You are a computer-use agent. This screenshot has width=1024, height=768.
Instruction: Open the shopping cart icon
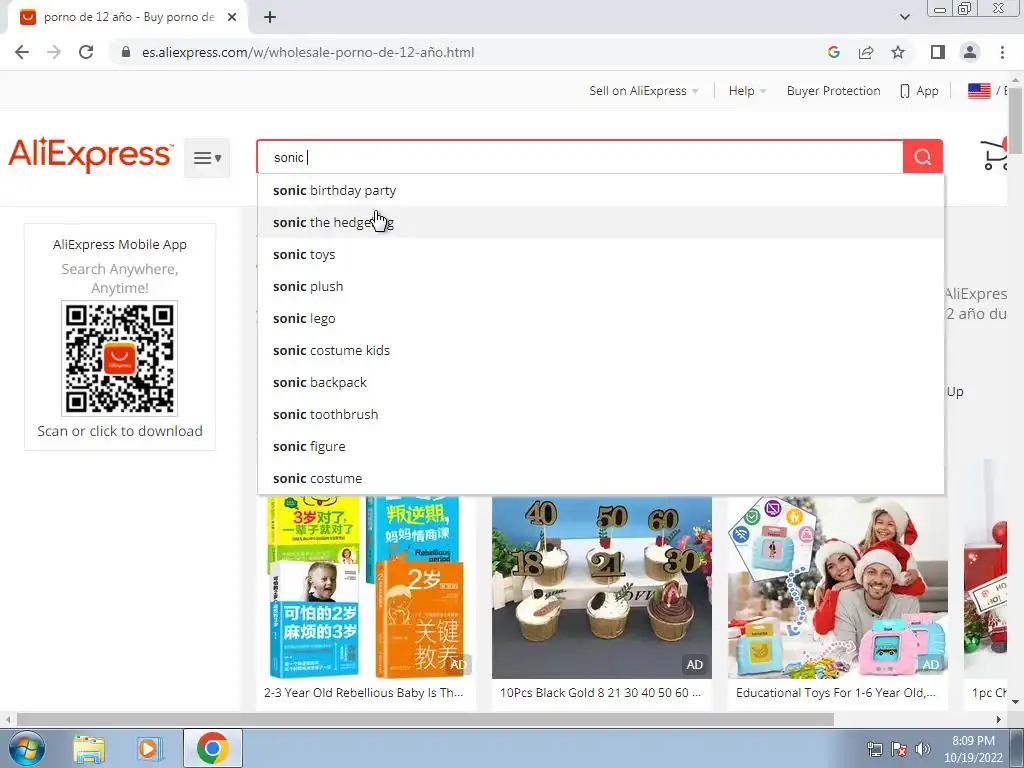click(x=995, y=155)
